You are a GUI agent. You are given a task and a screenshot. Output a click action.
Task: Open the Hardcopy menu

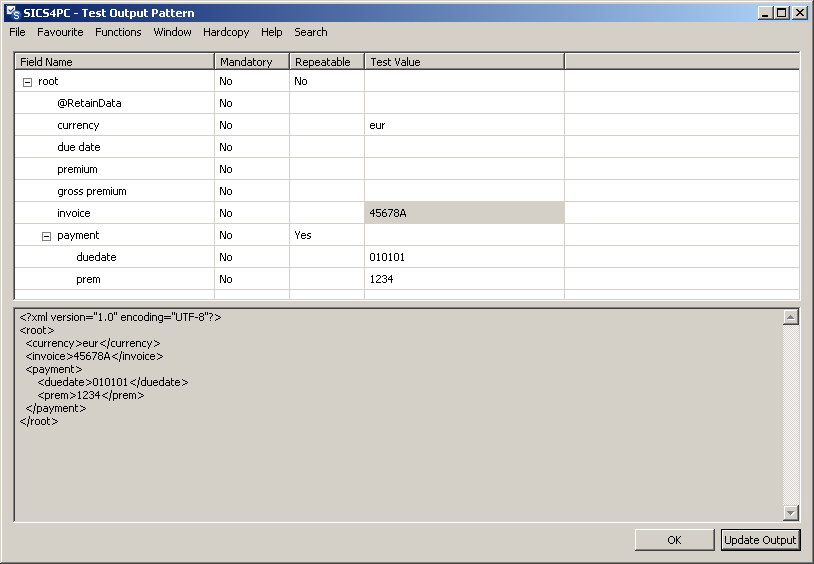[x=226, y=32]
